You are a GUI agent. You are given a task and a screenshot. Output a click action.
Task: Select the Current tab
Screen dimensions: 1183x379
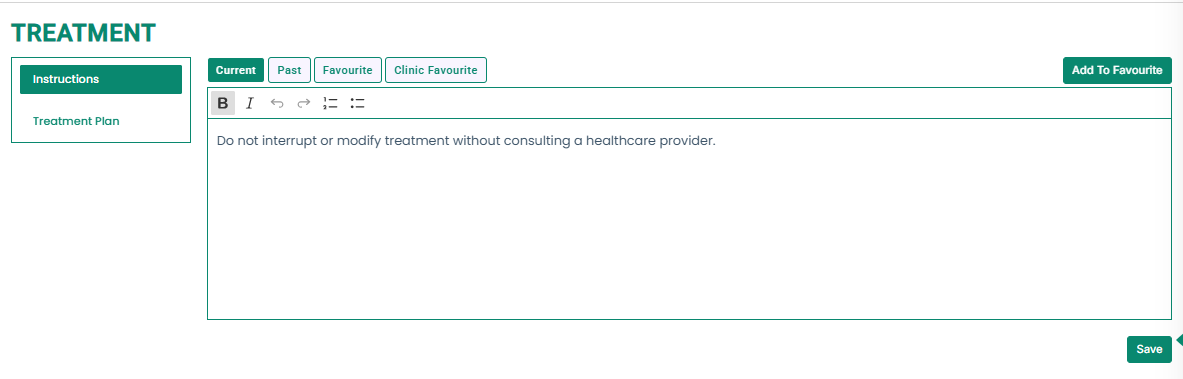pos(236,70)
